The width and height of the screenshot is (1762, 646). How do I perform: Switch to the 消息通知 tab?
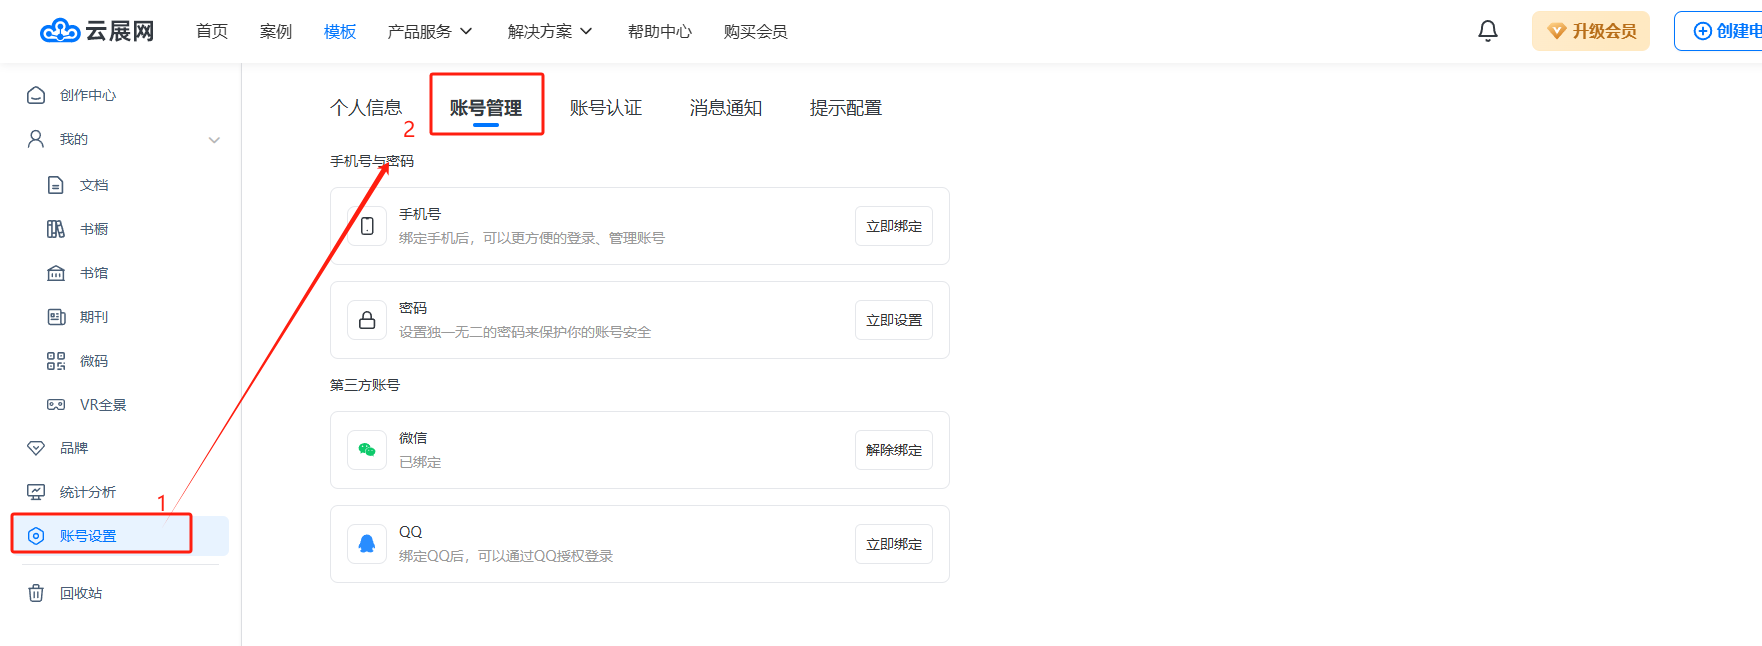[725, 108]
